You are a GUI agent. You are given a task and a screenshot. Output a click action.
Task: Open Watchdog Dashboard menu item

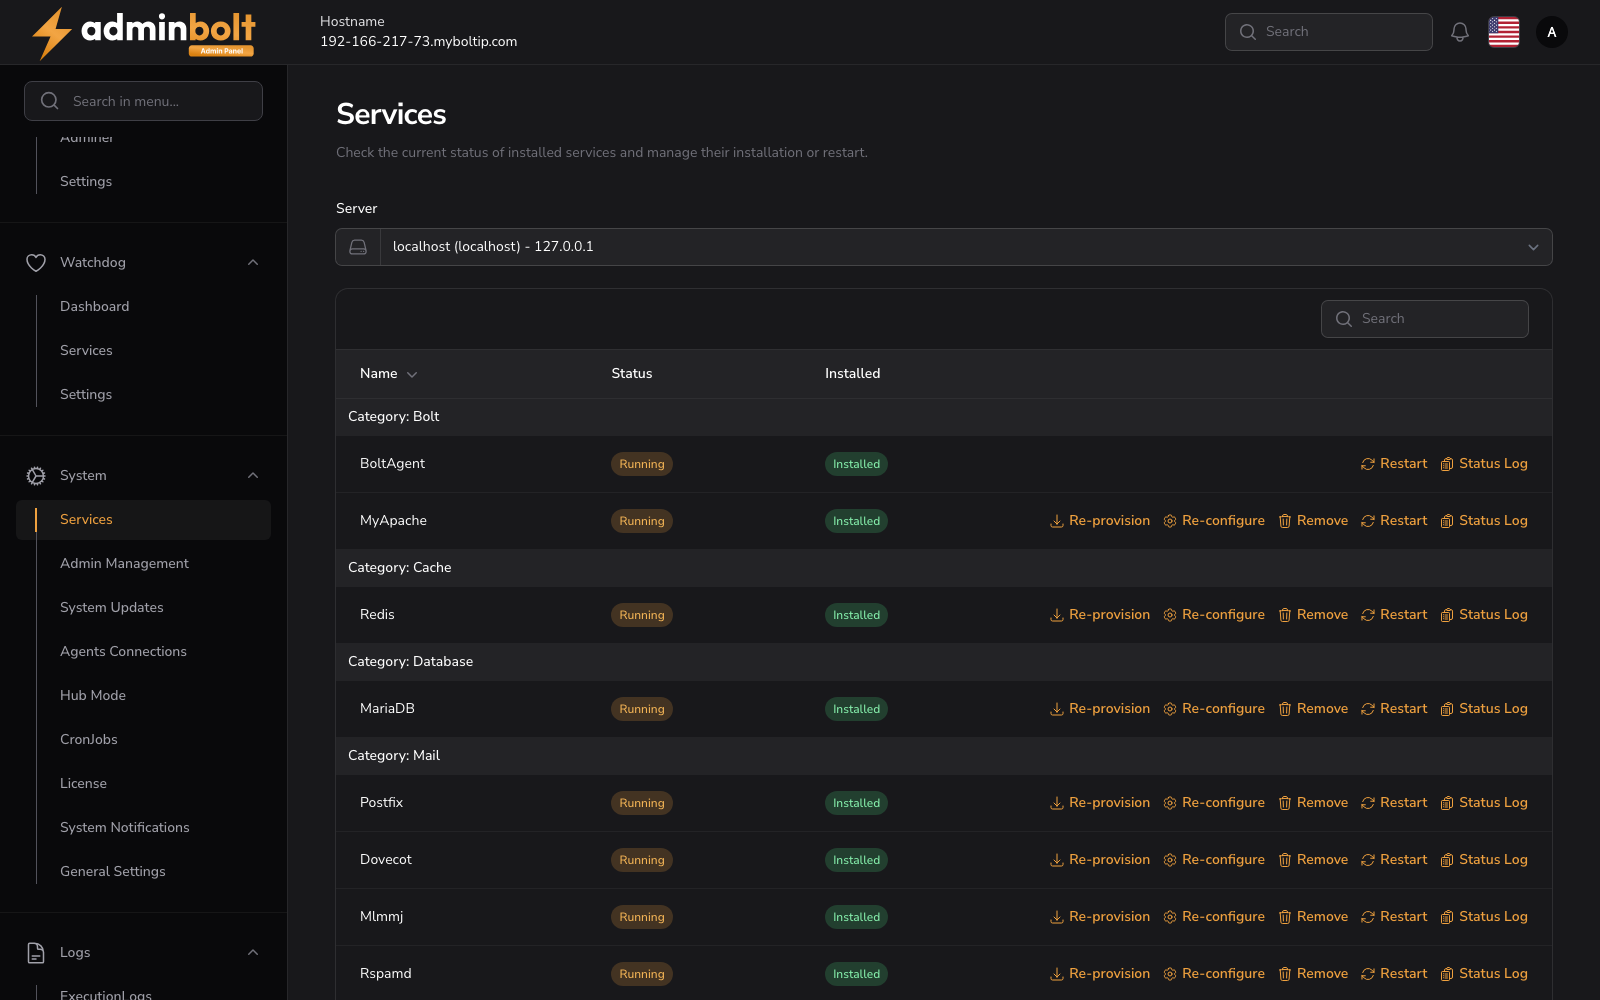point(94,307)
